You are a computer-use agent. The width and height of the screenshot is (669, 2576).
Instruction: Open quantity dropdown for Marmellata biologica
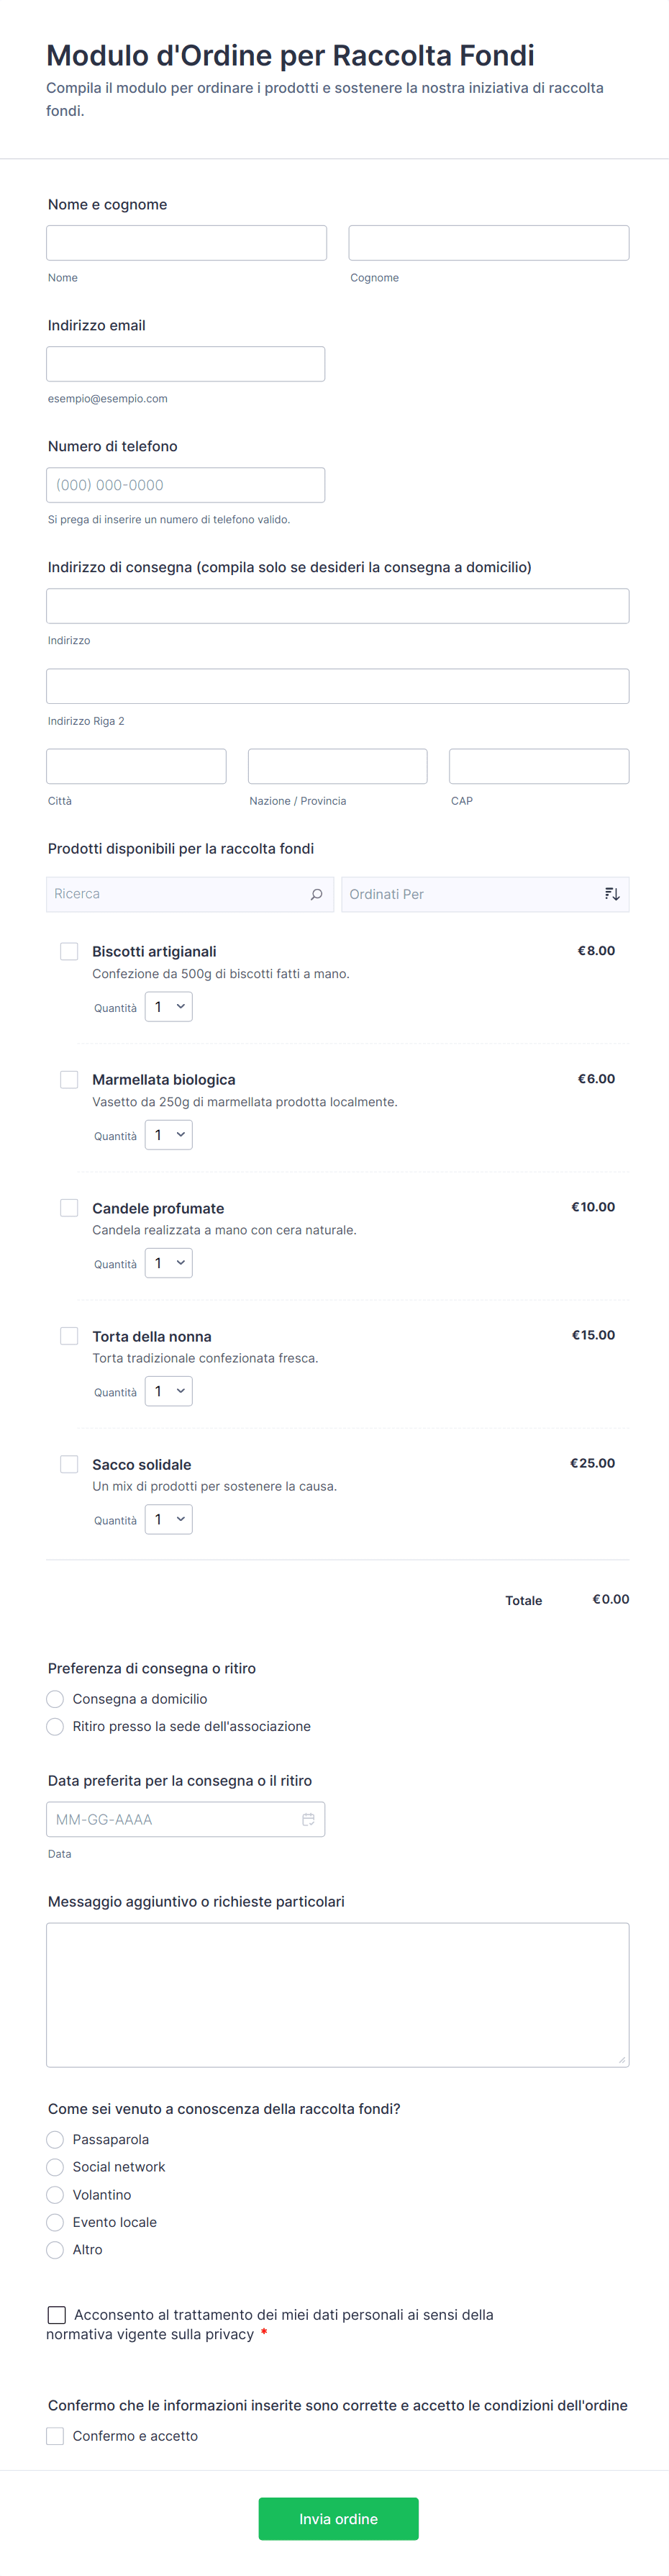click(x=168, y=1135)
